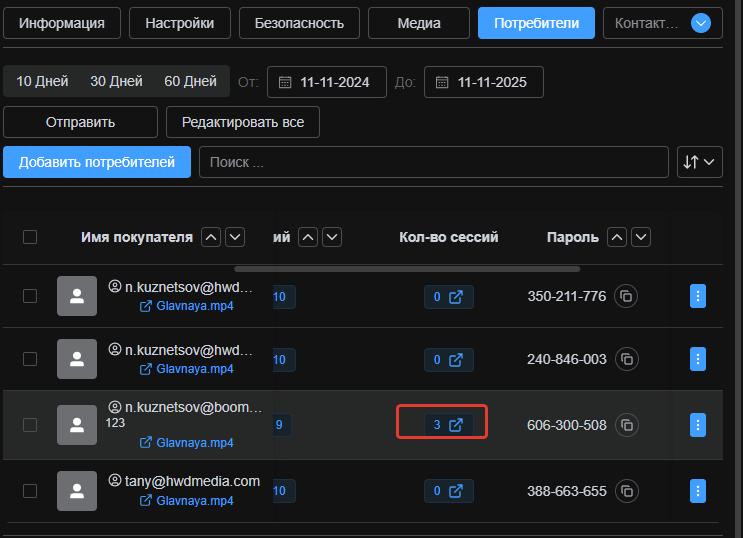
Task: Check the row with password 240-846-003
Action: (30, 359)
